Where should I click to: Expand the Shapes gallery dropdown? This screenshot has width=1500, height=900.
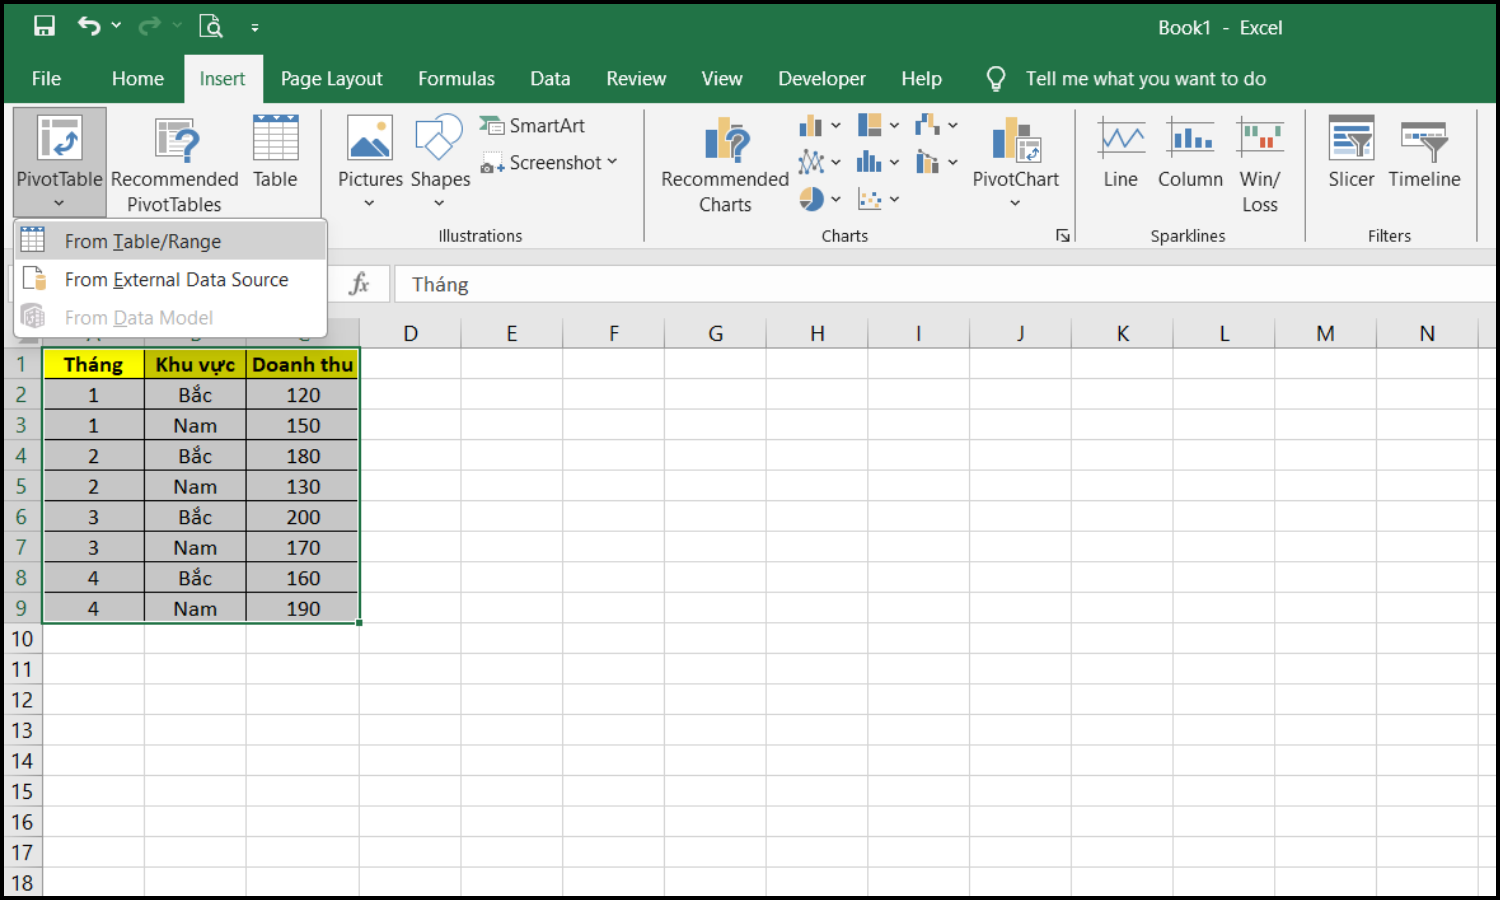pos(440,203)
